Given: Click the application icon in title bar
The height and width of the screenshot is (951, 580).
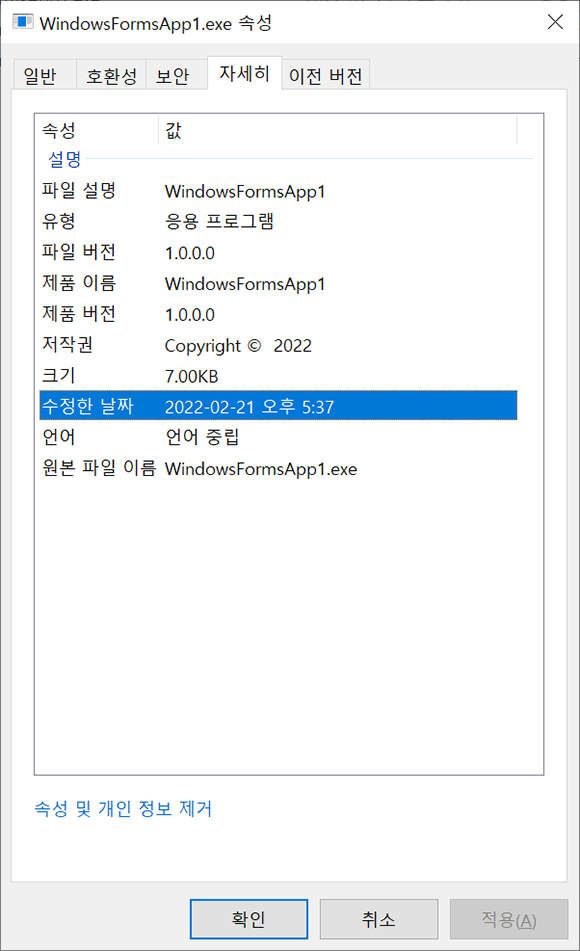Looking at the screenshot, I should tap(23, 22).
